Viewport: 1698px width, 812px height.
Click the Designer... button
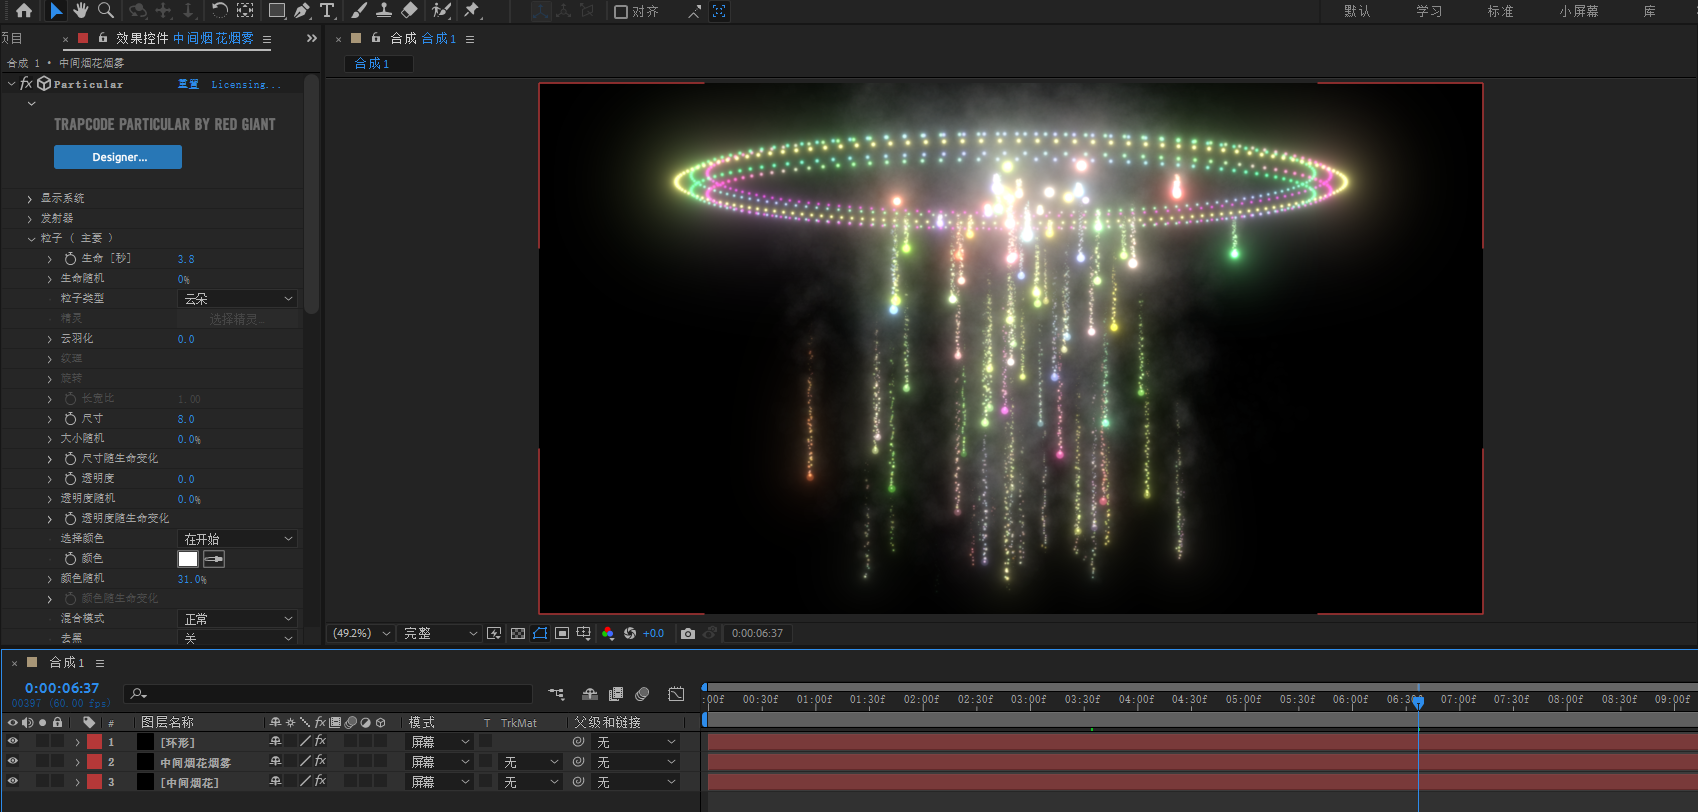click(x=118, y=157)
